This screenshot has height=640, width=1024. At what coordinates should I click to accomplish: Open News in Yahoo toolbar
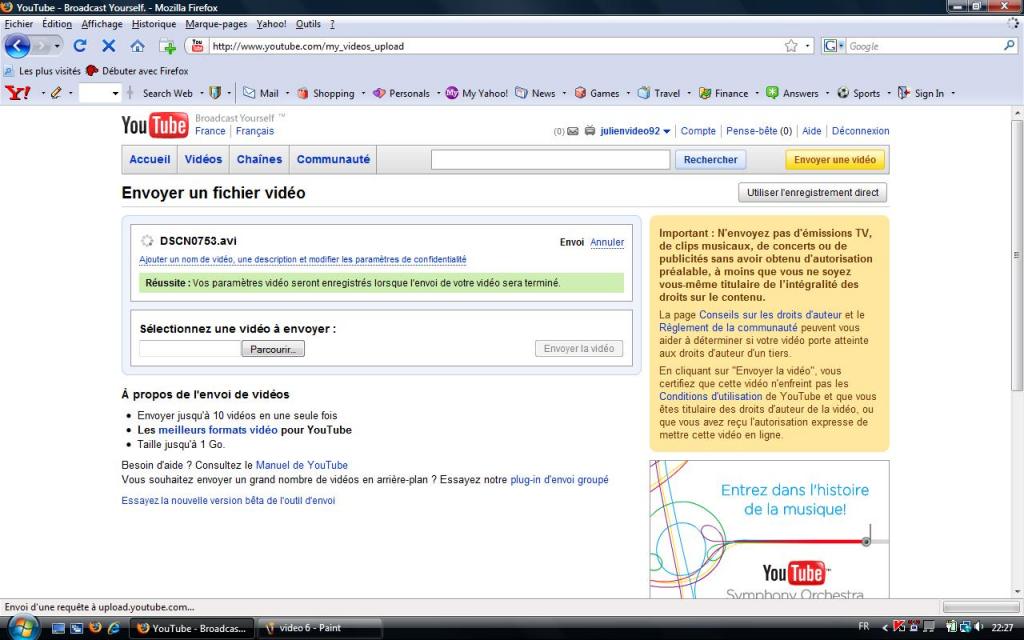536,93
